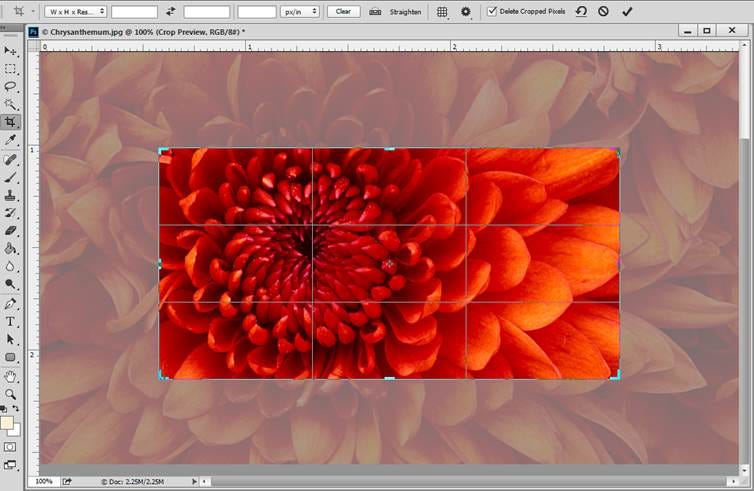Viewport: 754px width, 491px height.
Task: Click the horizontal scrollbar right arrow
Action: click(733, 481)
